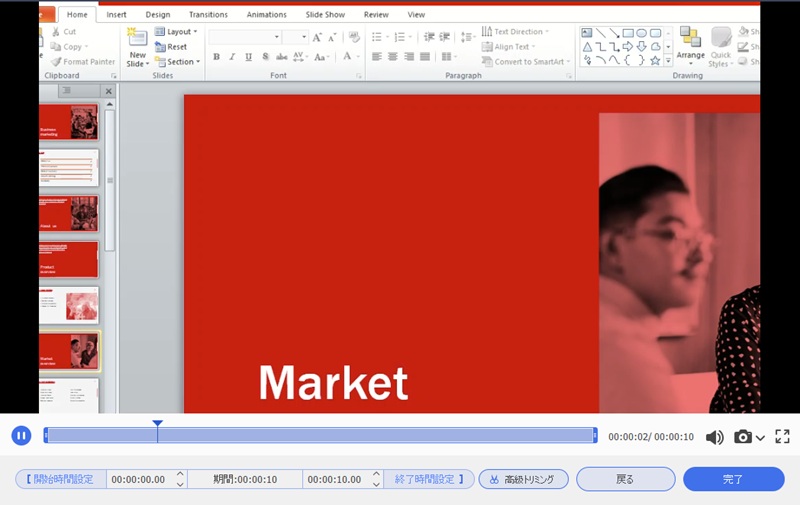
Task: Click the trim timeline bar to seek
Action: (x=320, y=435)
